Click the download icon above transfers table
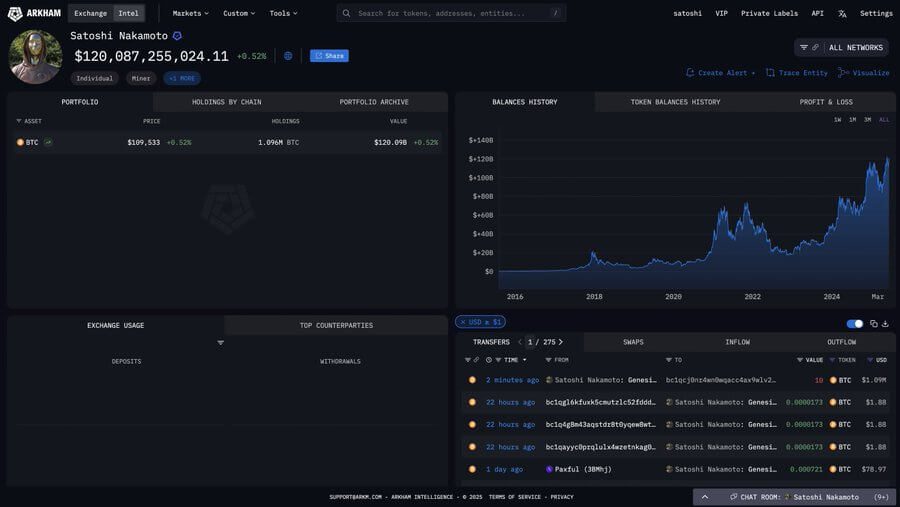The image size is (900, 507). (886, 324)
